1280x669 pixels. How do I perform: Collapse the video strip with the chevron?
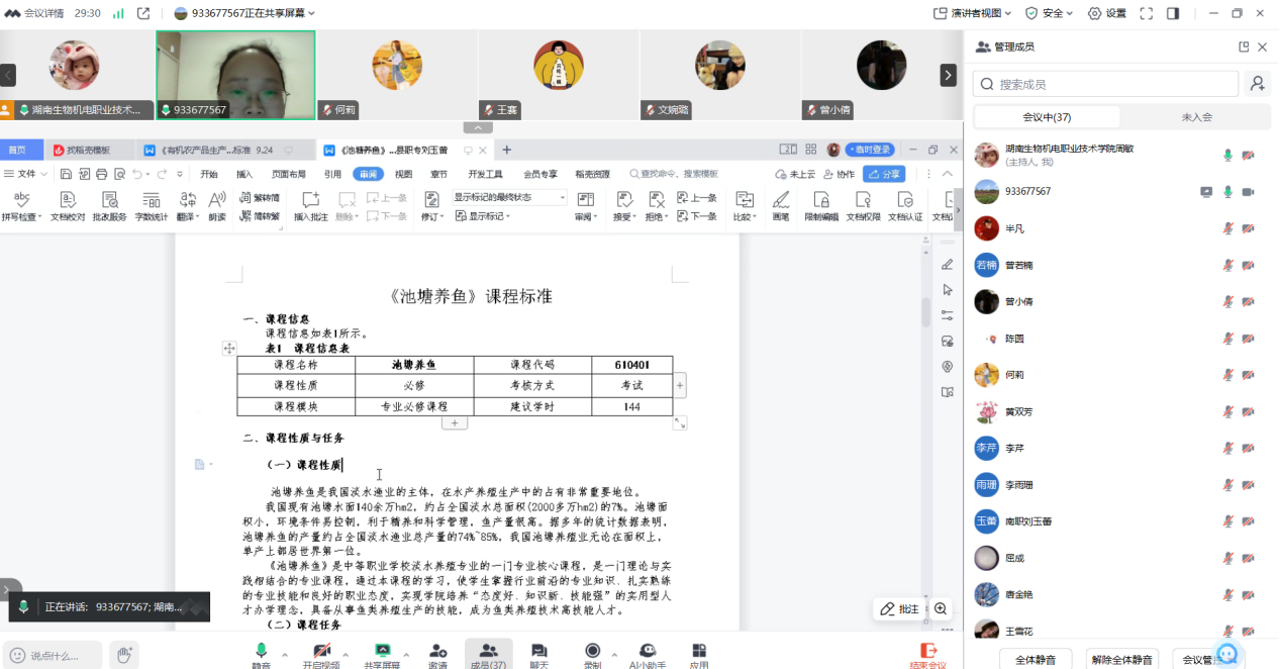click(477, 128)
